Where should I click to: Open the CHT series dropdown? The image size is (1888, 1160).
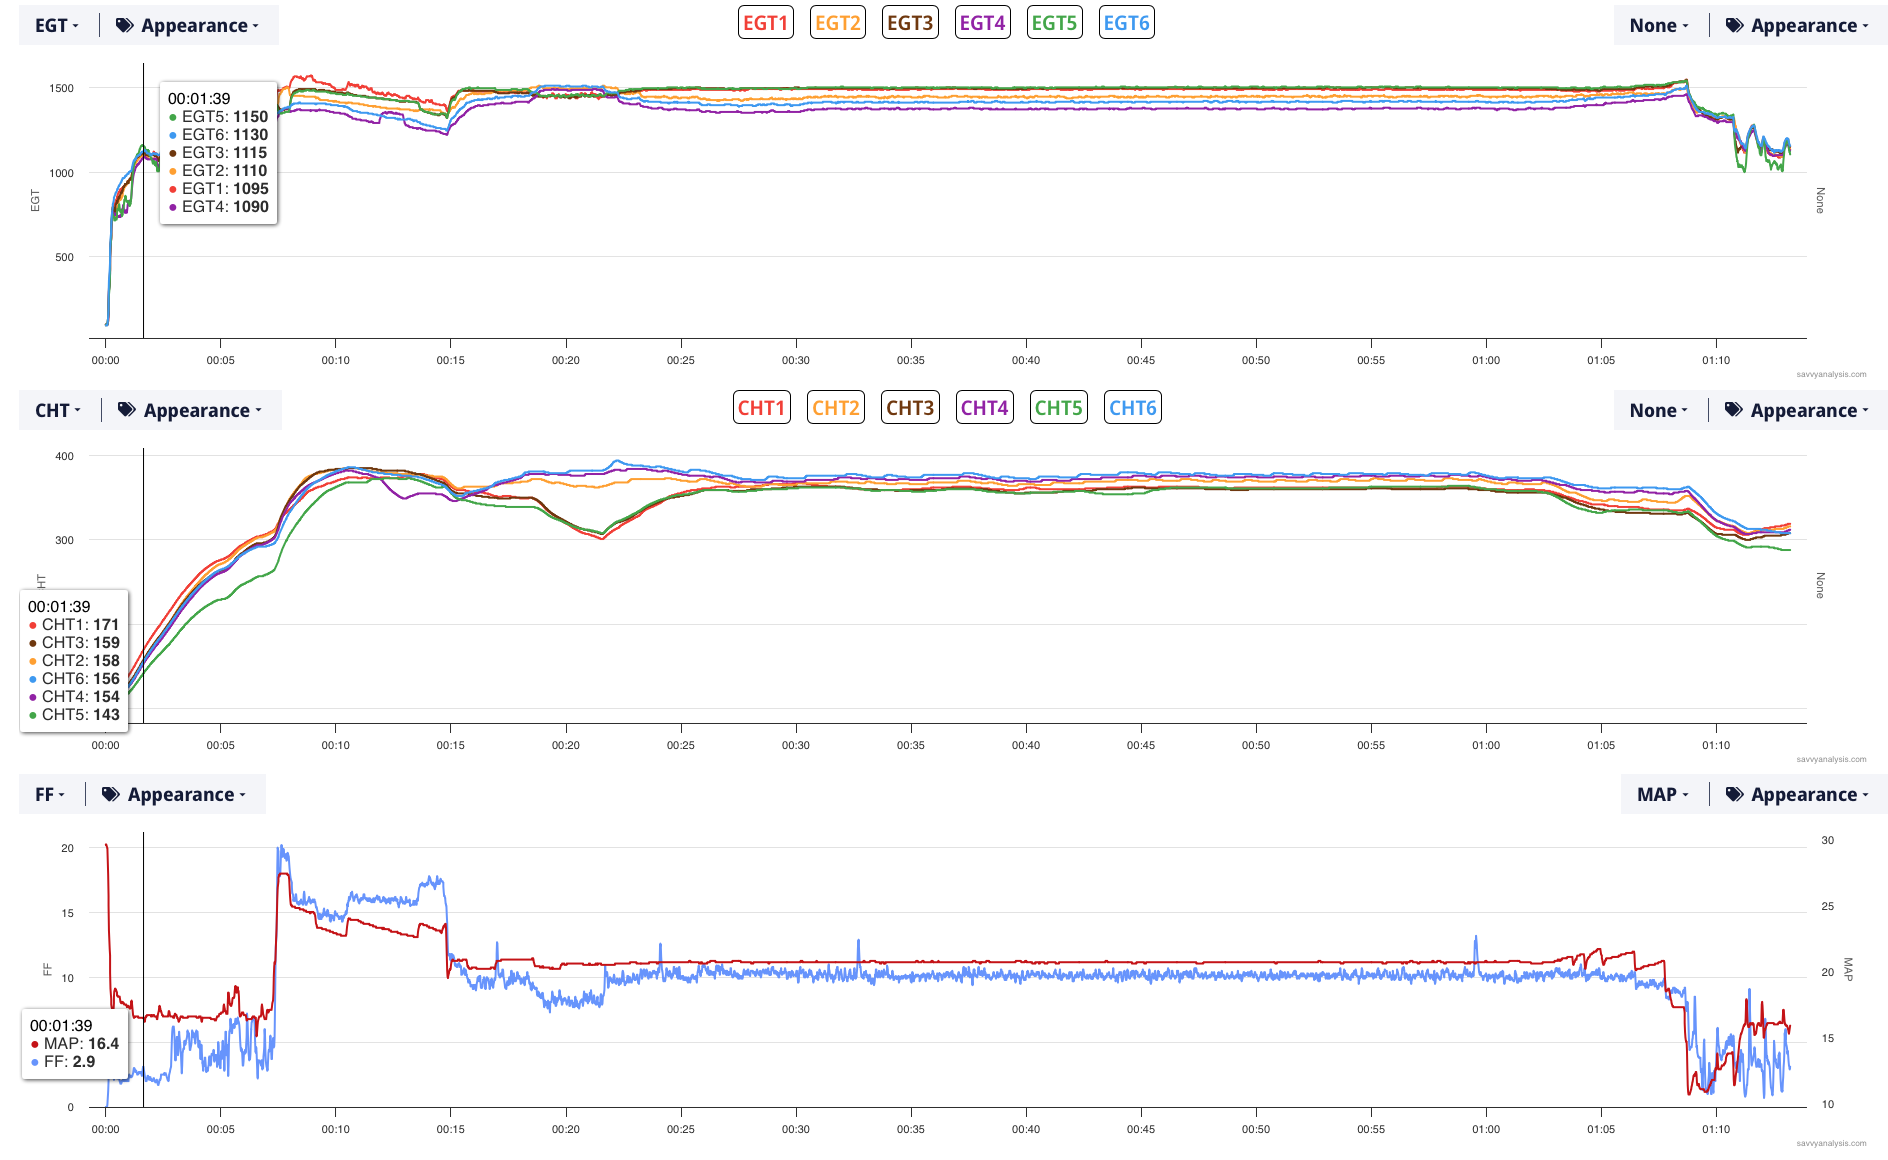pyautogui.click(x=58, y=410)
